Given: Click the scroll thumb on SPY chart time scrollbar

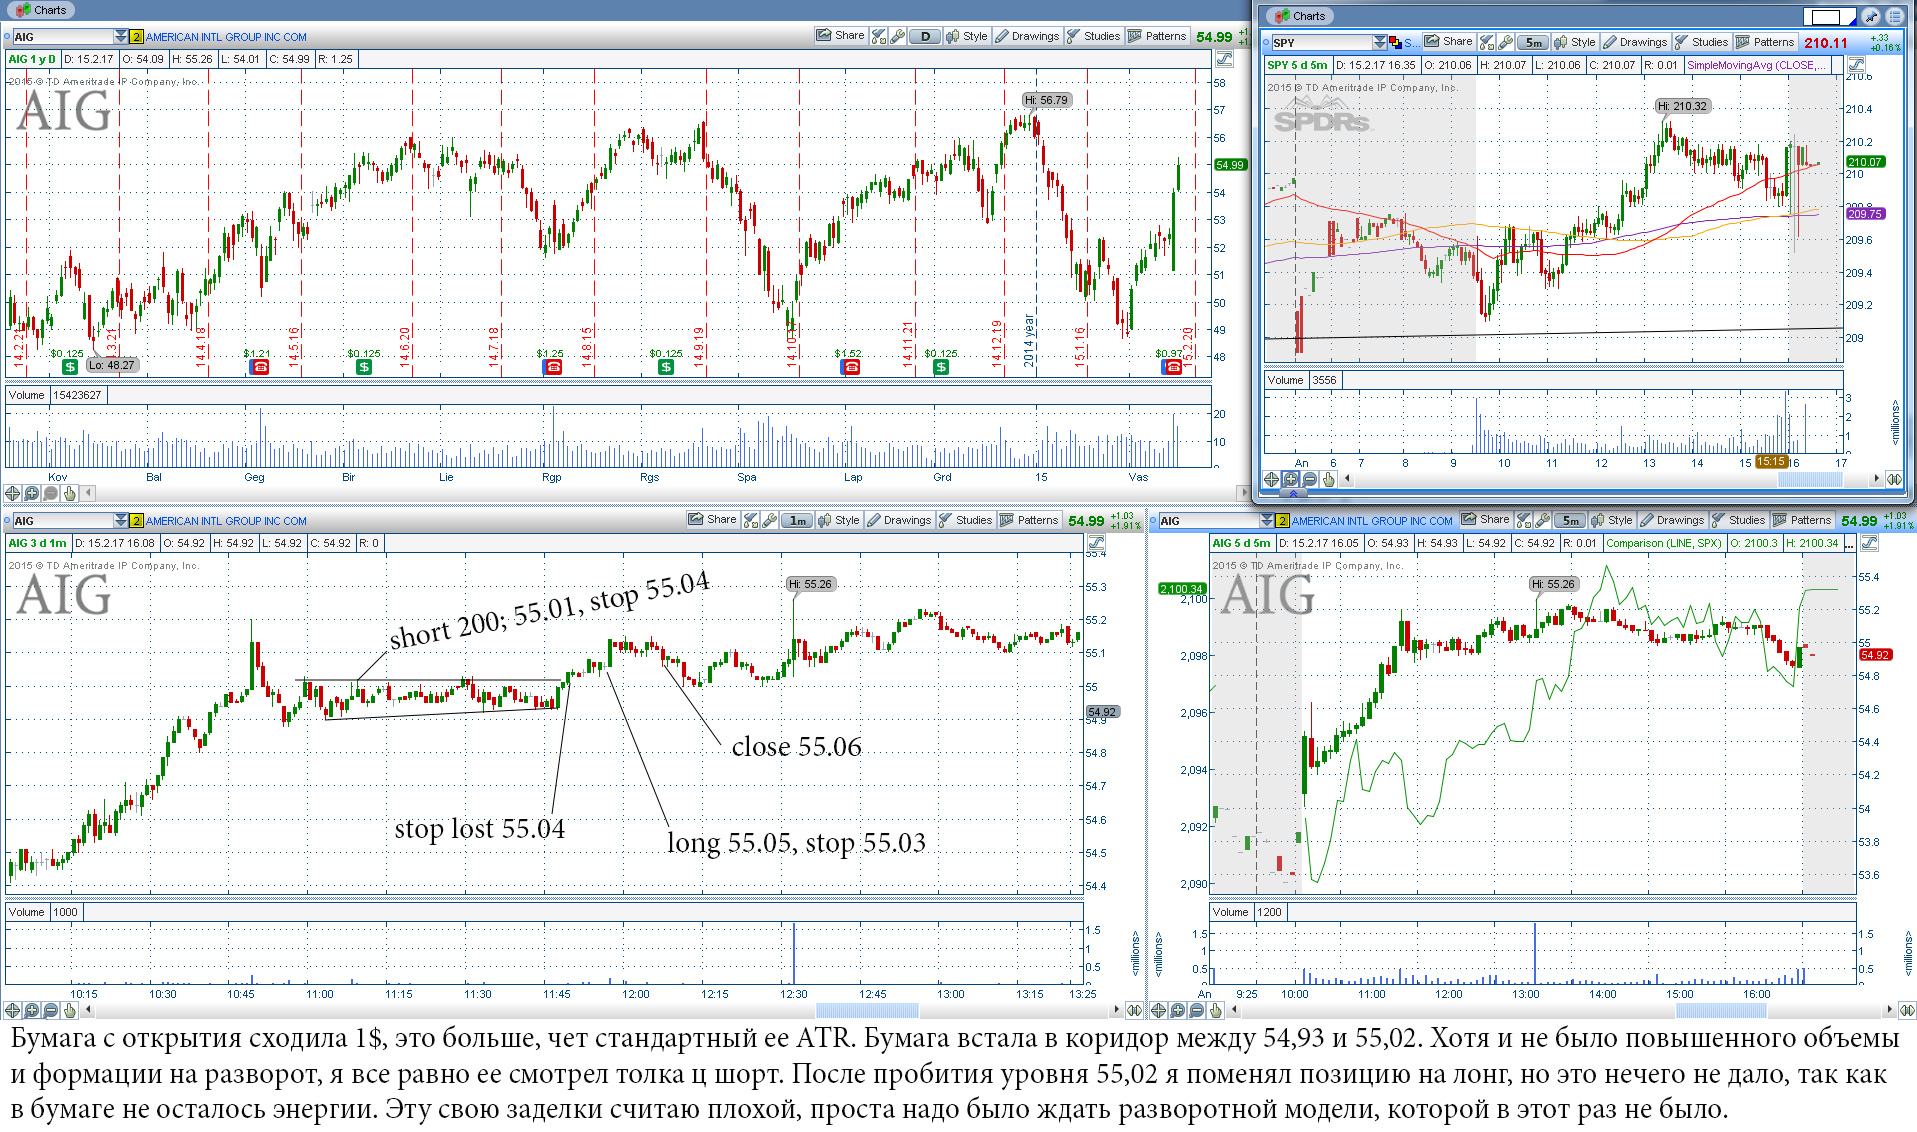Looking at the screenshot, I should [x=1810, y=480].
